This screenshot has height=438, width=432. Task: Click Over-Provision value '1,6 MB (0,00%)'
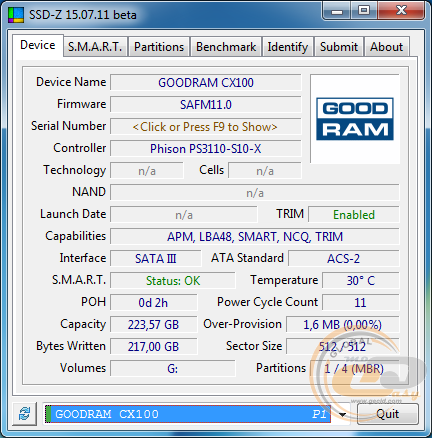(x=343, y=325)
